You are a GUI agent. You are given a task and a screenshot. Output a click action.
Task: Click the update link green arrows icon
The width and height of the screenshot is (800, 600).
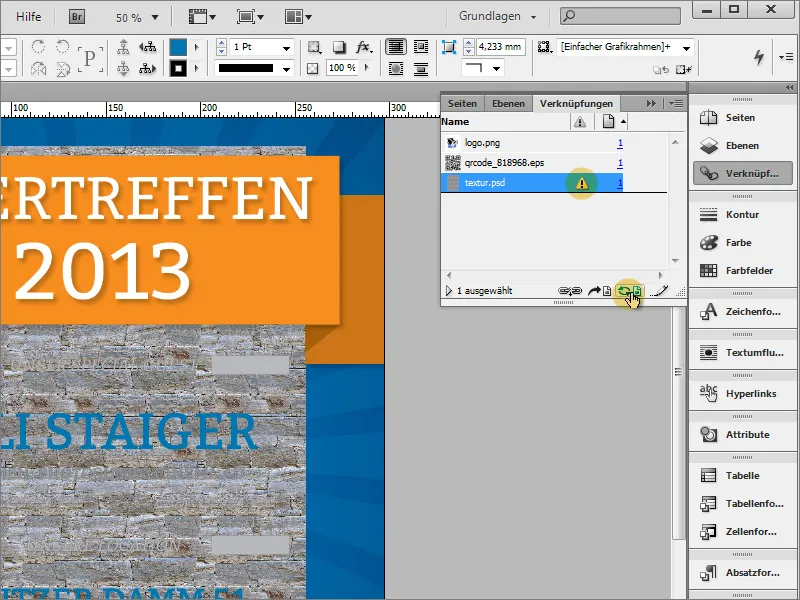[629, 291]
